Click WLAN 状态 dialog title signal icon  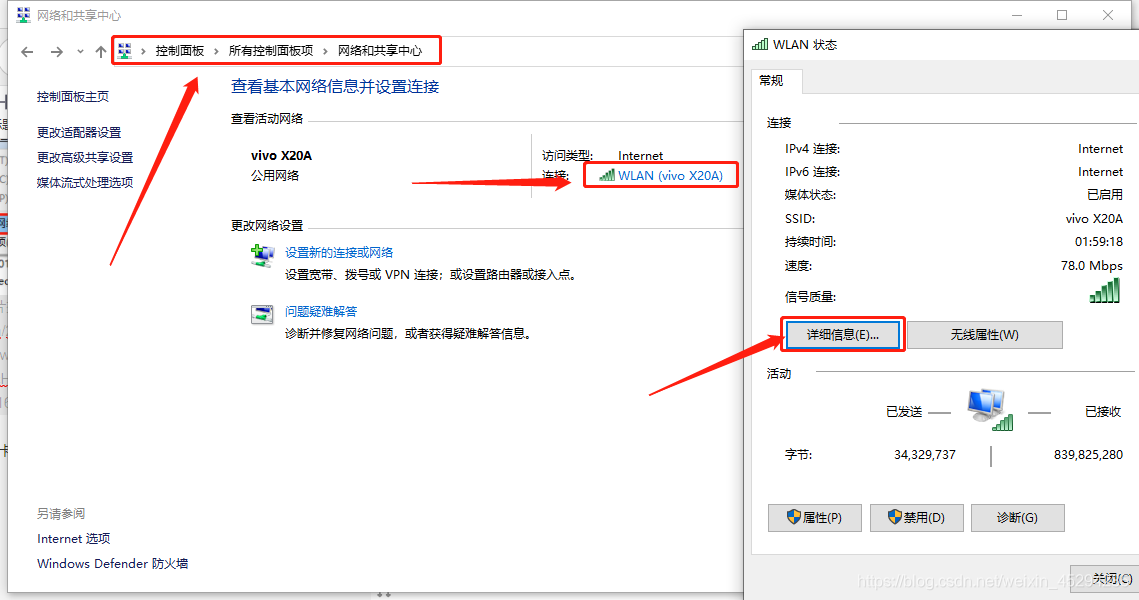click(760, 44)
